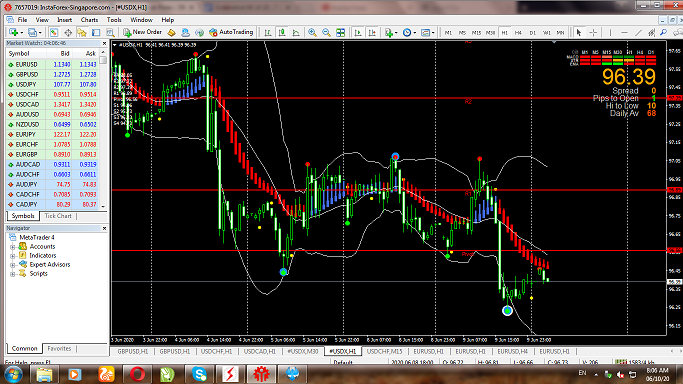Select the trendline drawing tool
This screenshot has height=384, width=683.
click(x=638, y=32)
